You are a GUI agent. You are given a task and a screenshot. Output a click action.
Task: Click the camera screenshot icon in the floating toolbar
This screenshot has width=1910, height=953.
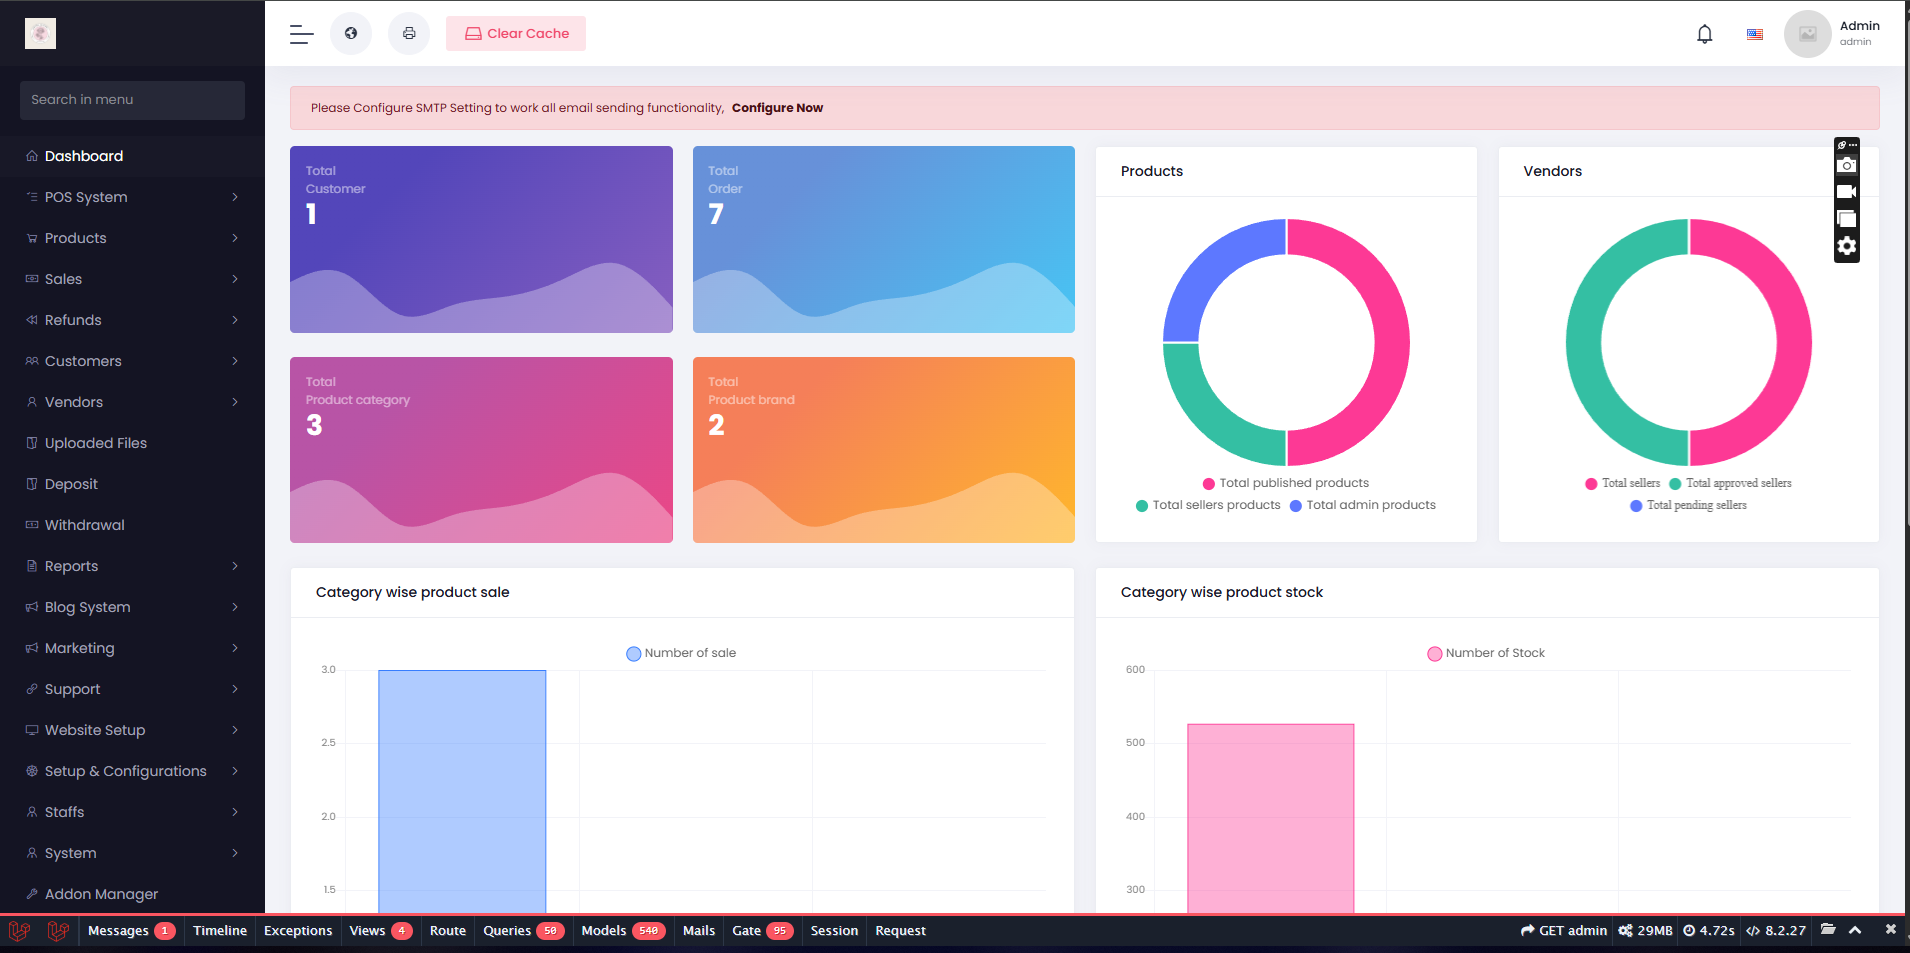coord(1847,165)
